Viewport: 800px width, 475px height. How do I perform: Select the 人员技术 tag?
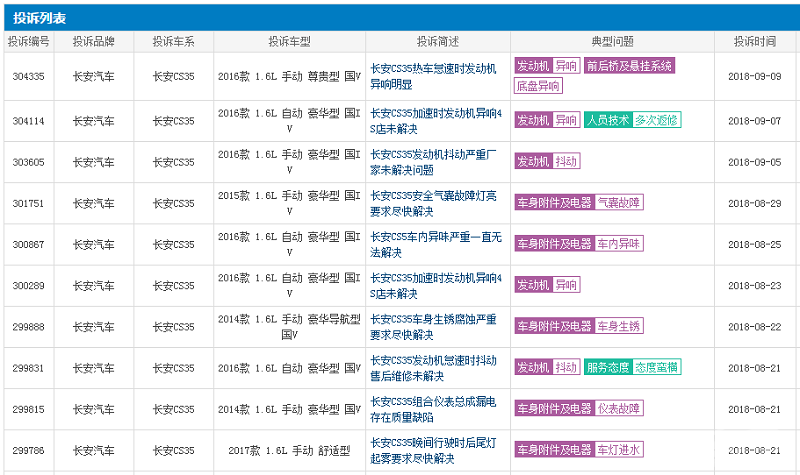pos(608,120)
